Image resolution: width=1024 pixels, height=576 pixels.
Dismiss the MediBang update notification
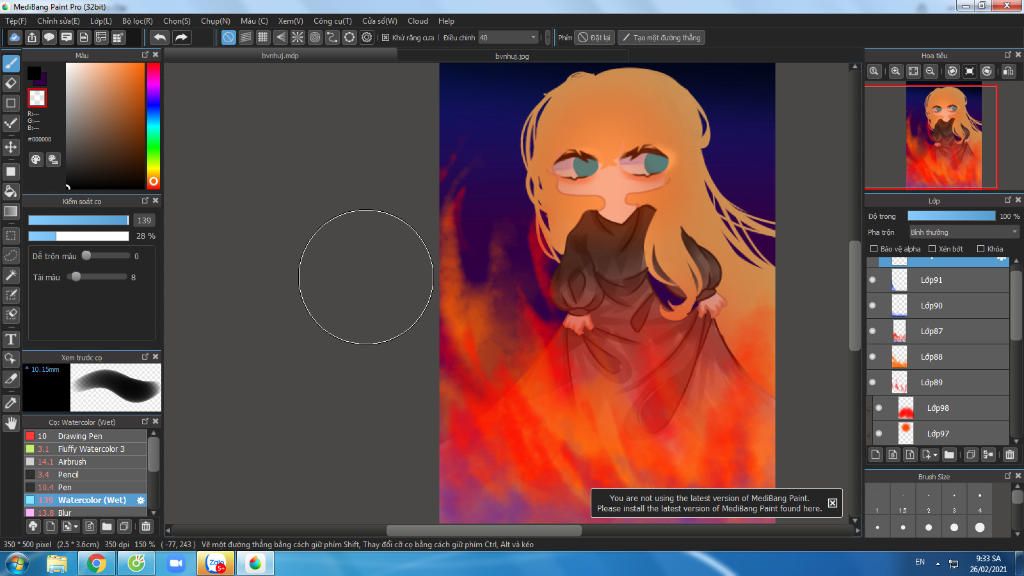[x=832, y=503]
